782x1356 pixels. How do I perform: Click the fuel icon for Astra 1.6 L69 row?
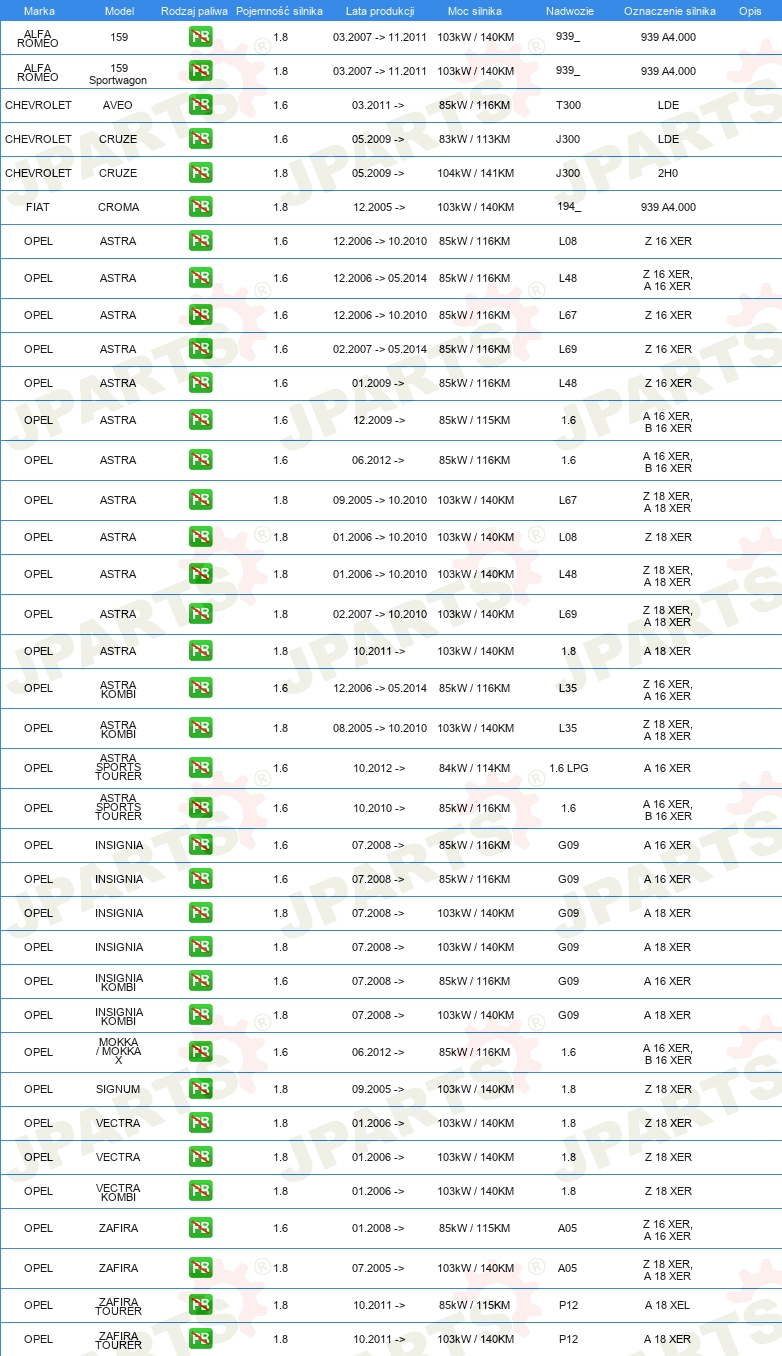click(x=201, y=349)
